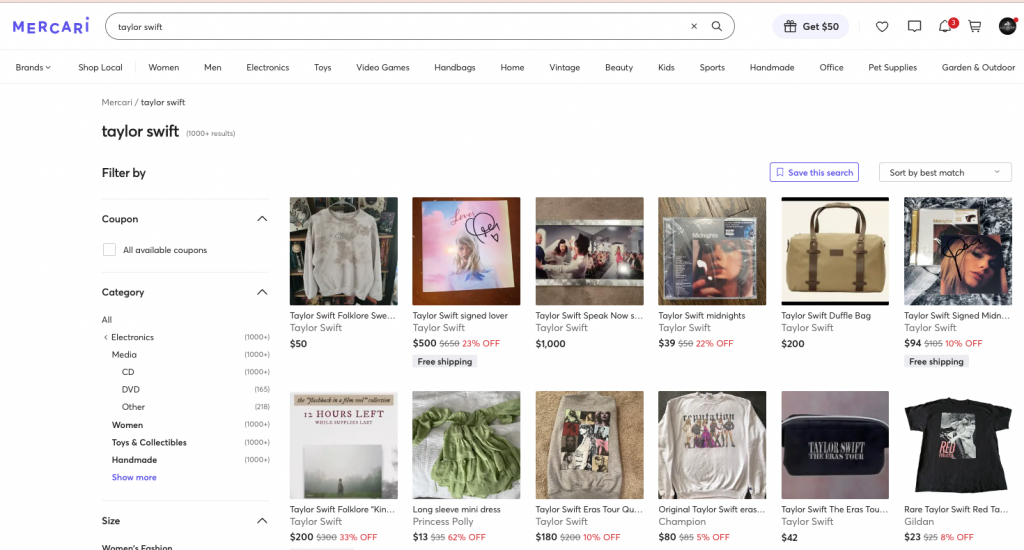Clear the search text with the X icon
1024x550 pixels.
click(694, 26)
